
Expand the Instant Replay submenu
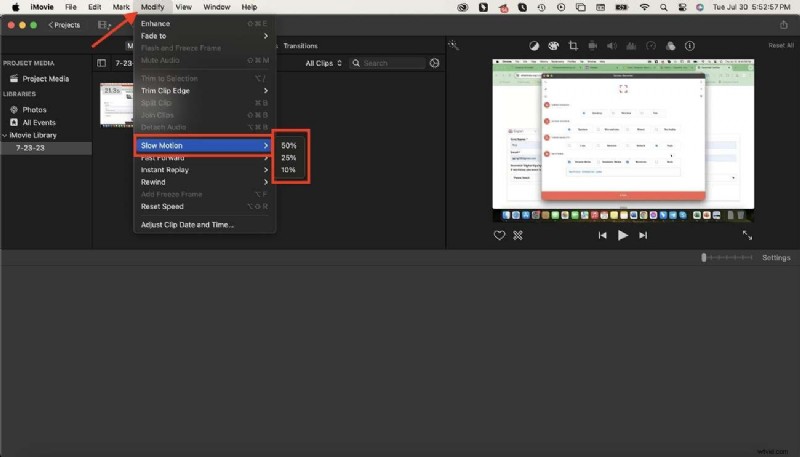204,170
